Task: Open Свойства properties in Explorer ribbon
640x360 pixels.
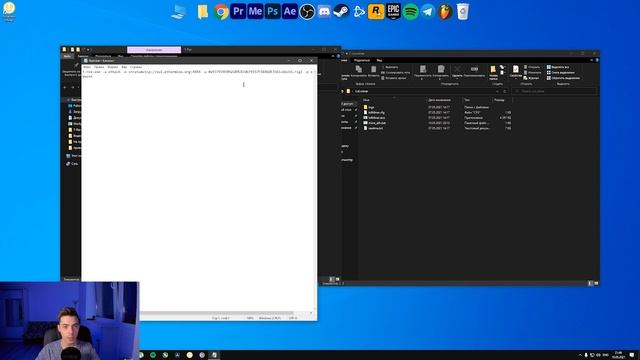Action: coord(516,71)
